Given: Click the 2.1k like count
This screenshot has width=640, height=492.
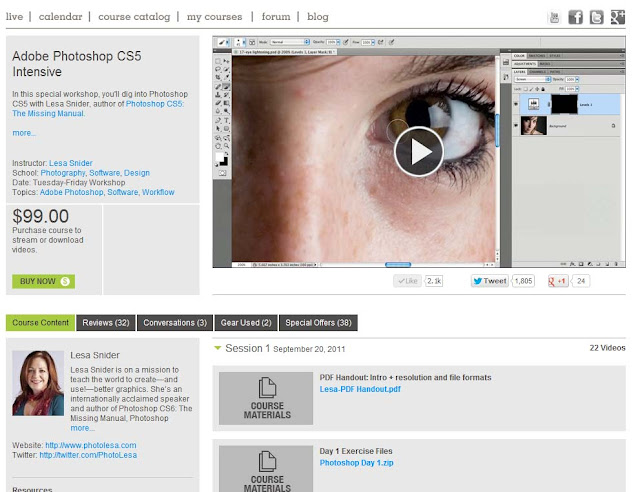Looking at the screenshot, I should point(434,281).
